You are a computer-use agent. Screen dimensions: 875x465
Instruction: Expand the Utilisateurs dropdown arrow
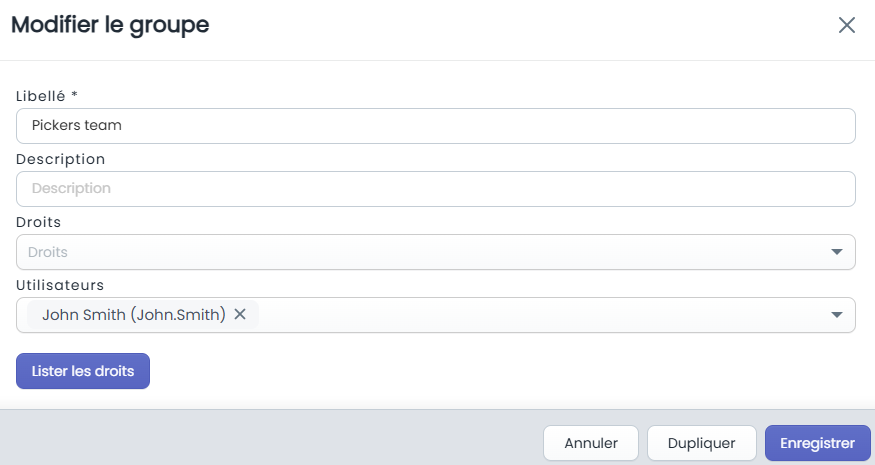836,315
